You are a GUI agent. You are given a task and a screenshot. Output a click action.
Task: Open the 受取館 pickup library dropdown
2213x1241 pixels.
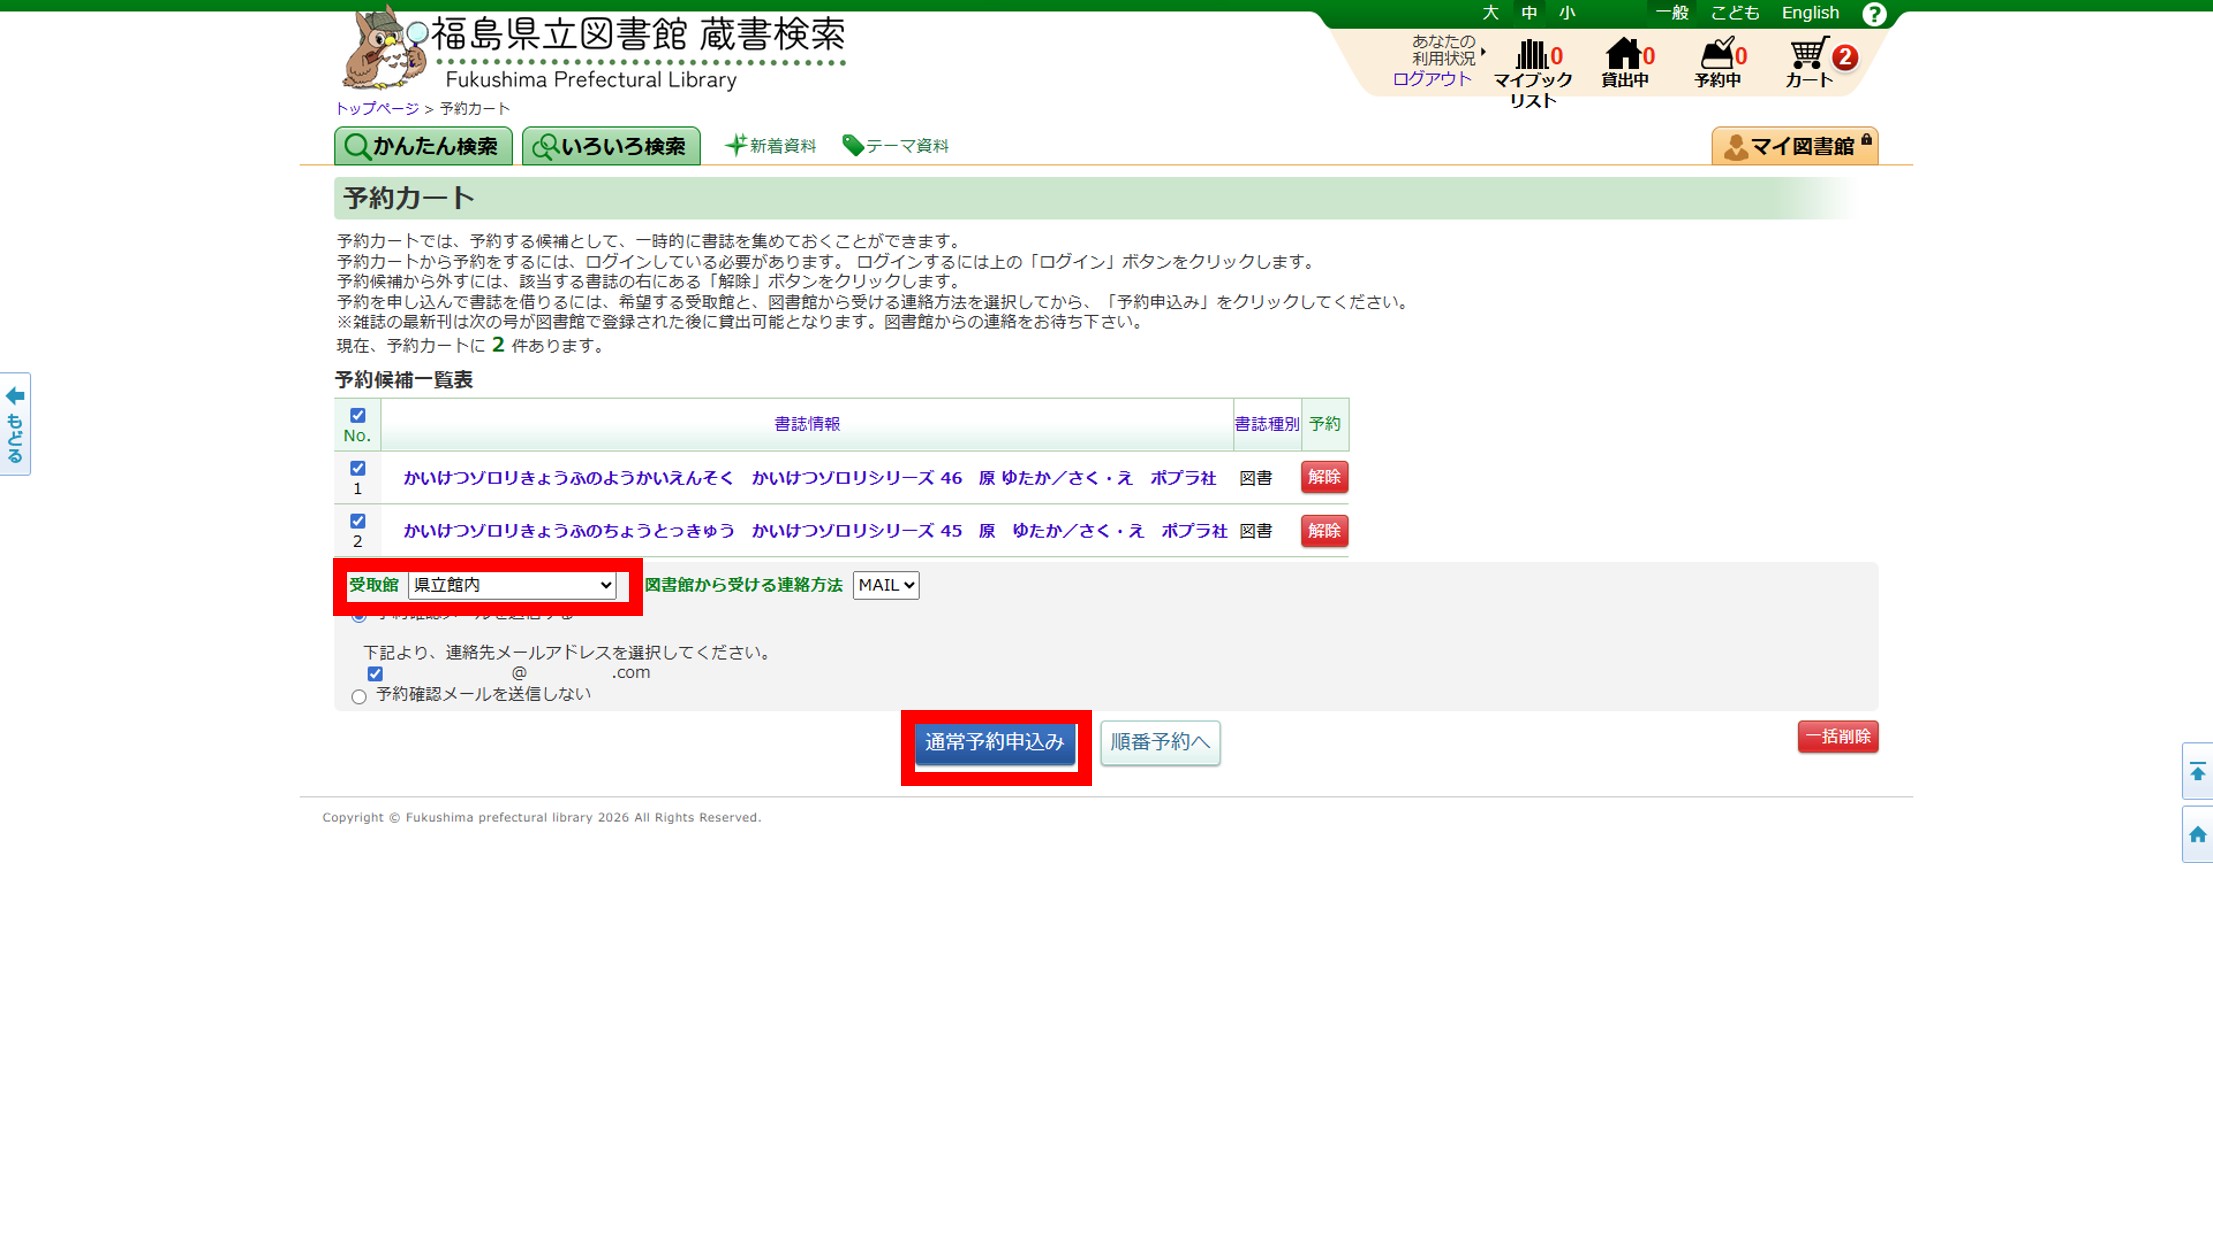pos(512,585)
